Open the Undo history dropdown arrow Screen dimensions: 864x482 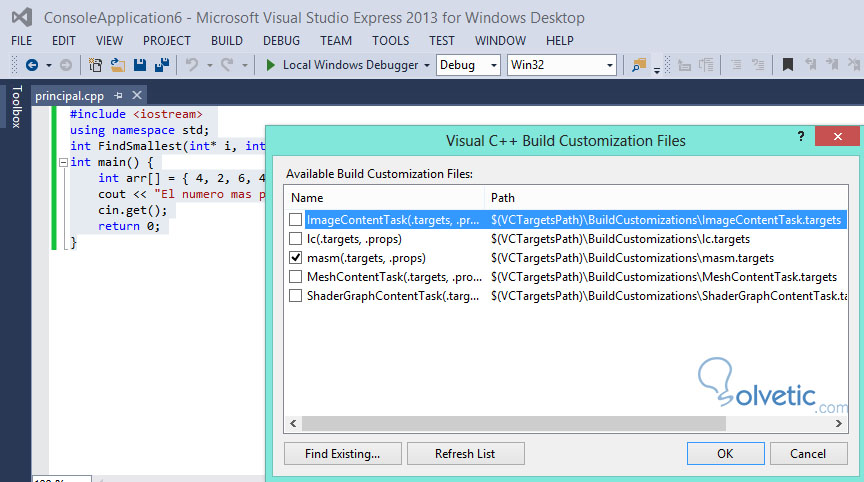coord(209,66)
